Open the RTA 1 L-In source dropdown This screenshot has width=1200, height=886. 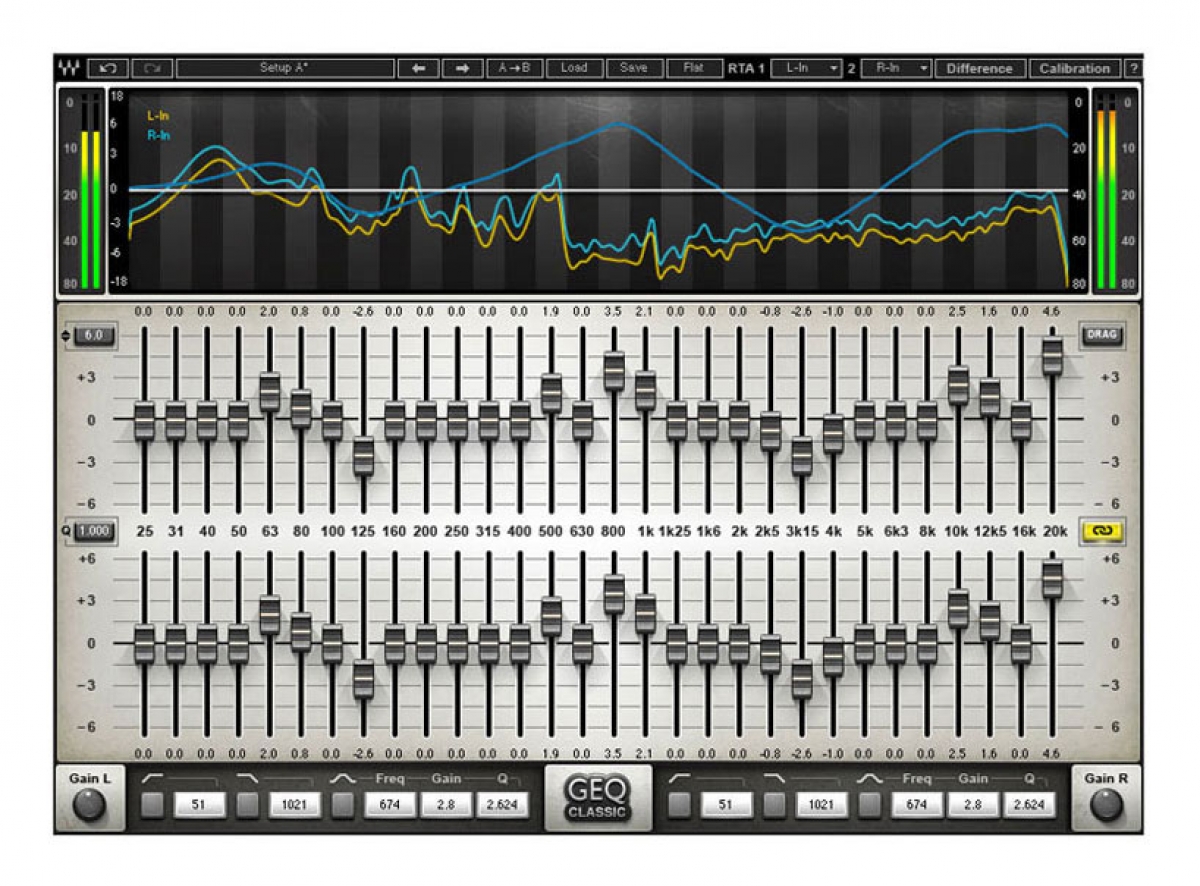806,68
